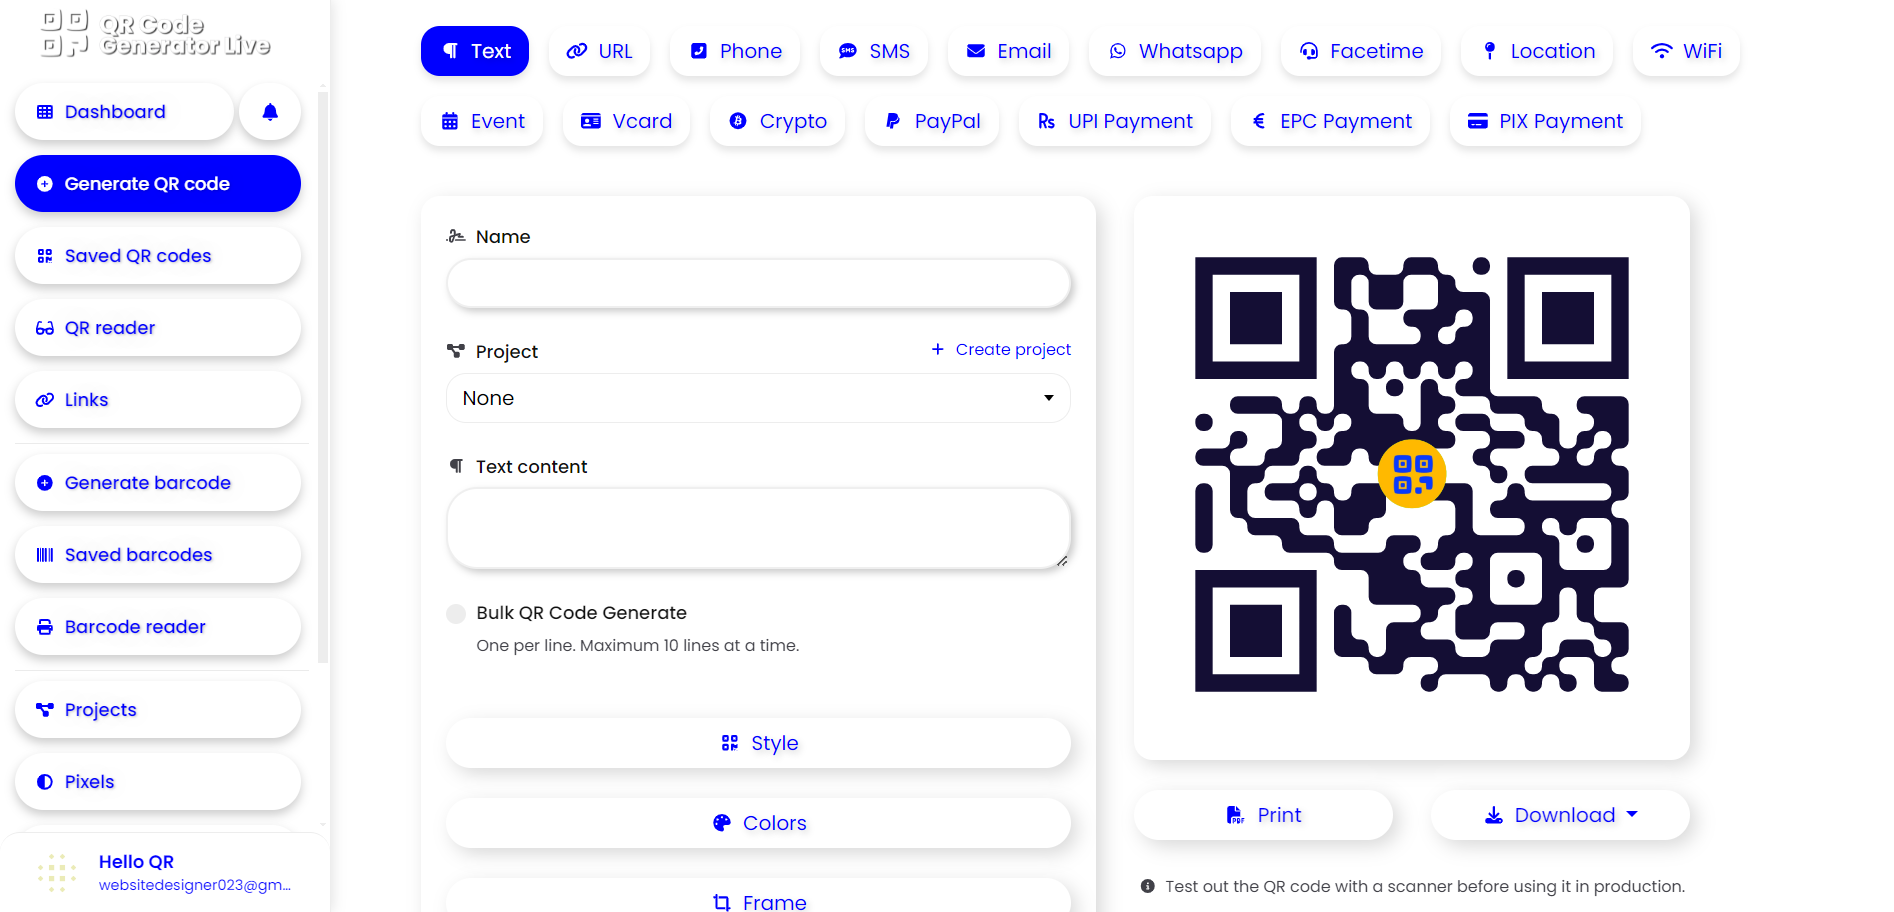
Task: Click the Text content textarea resize handle
Action: click(x=1062, y=561)
